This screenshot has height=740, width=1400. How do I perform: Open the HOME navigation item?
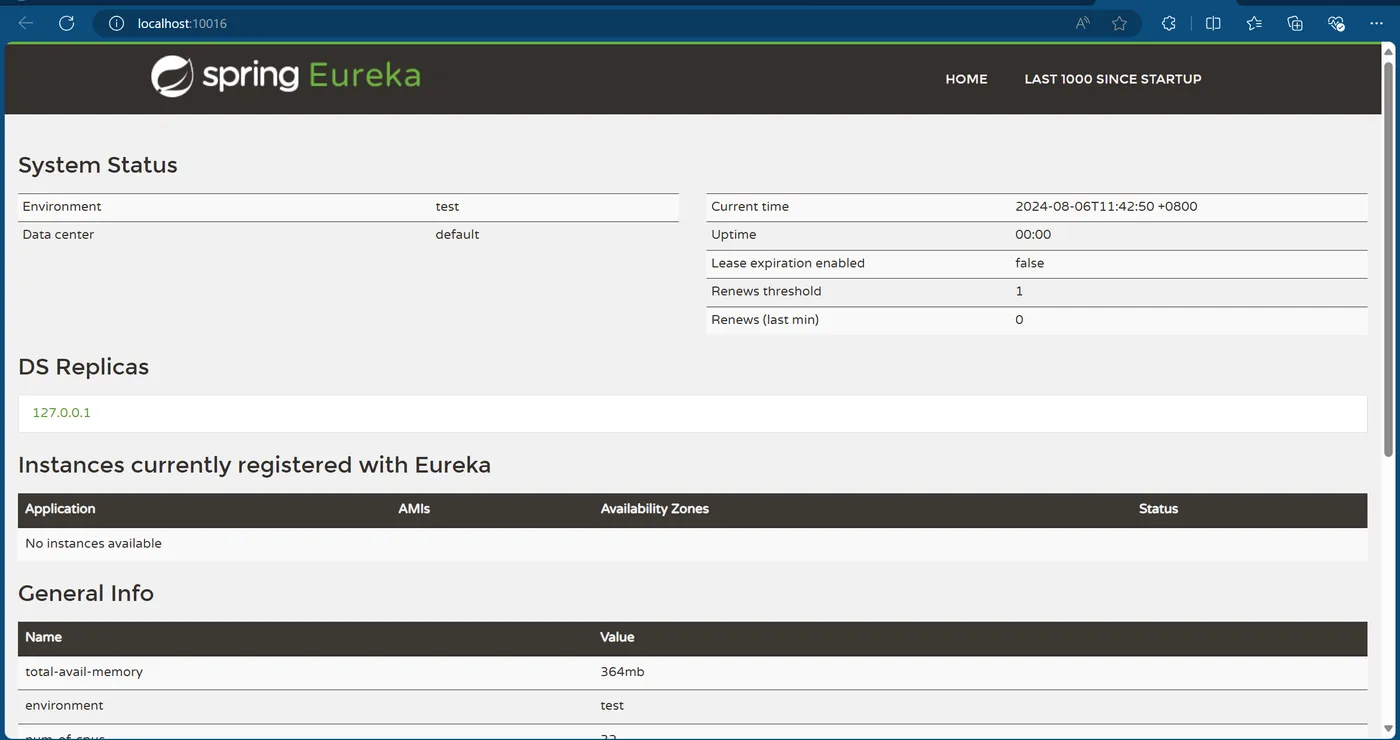click(966, 79)
